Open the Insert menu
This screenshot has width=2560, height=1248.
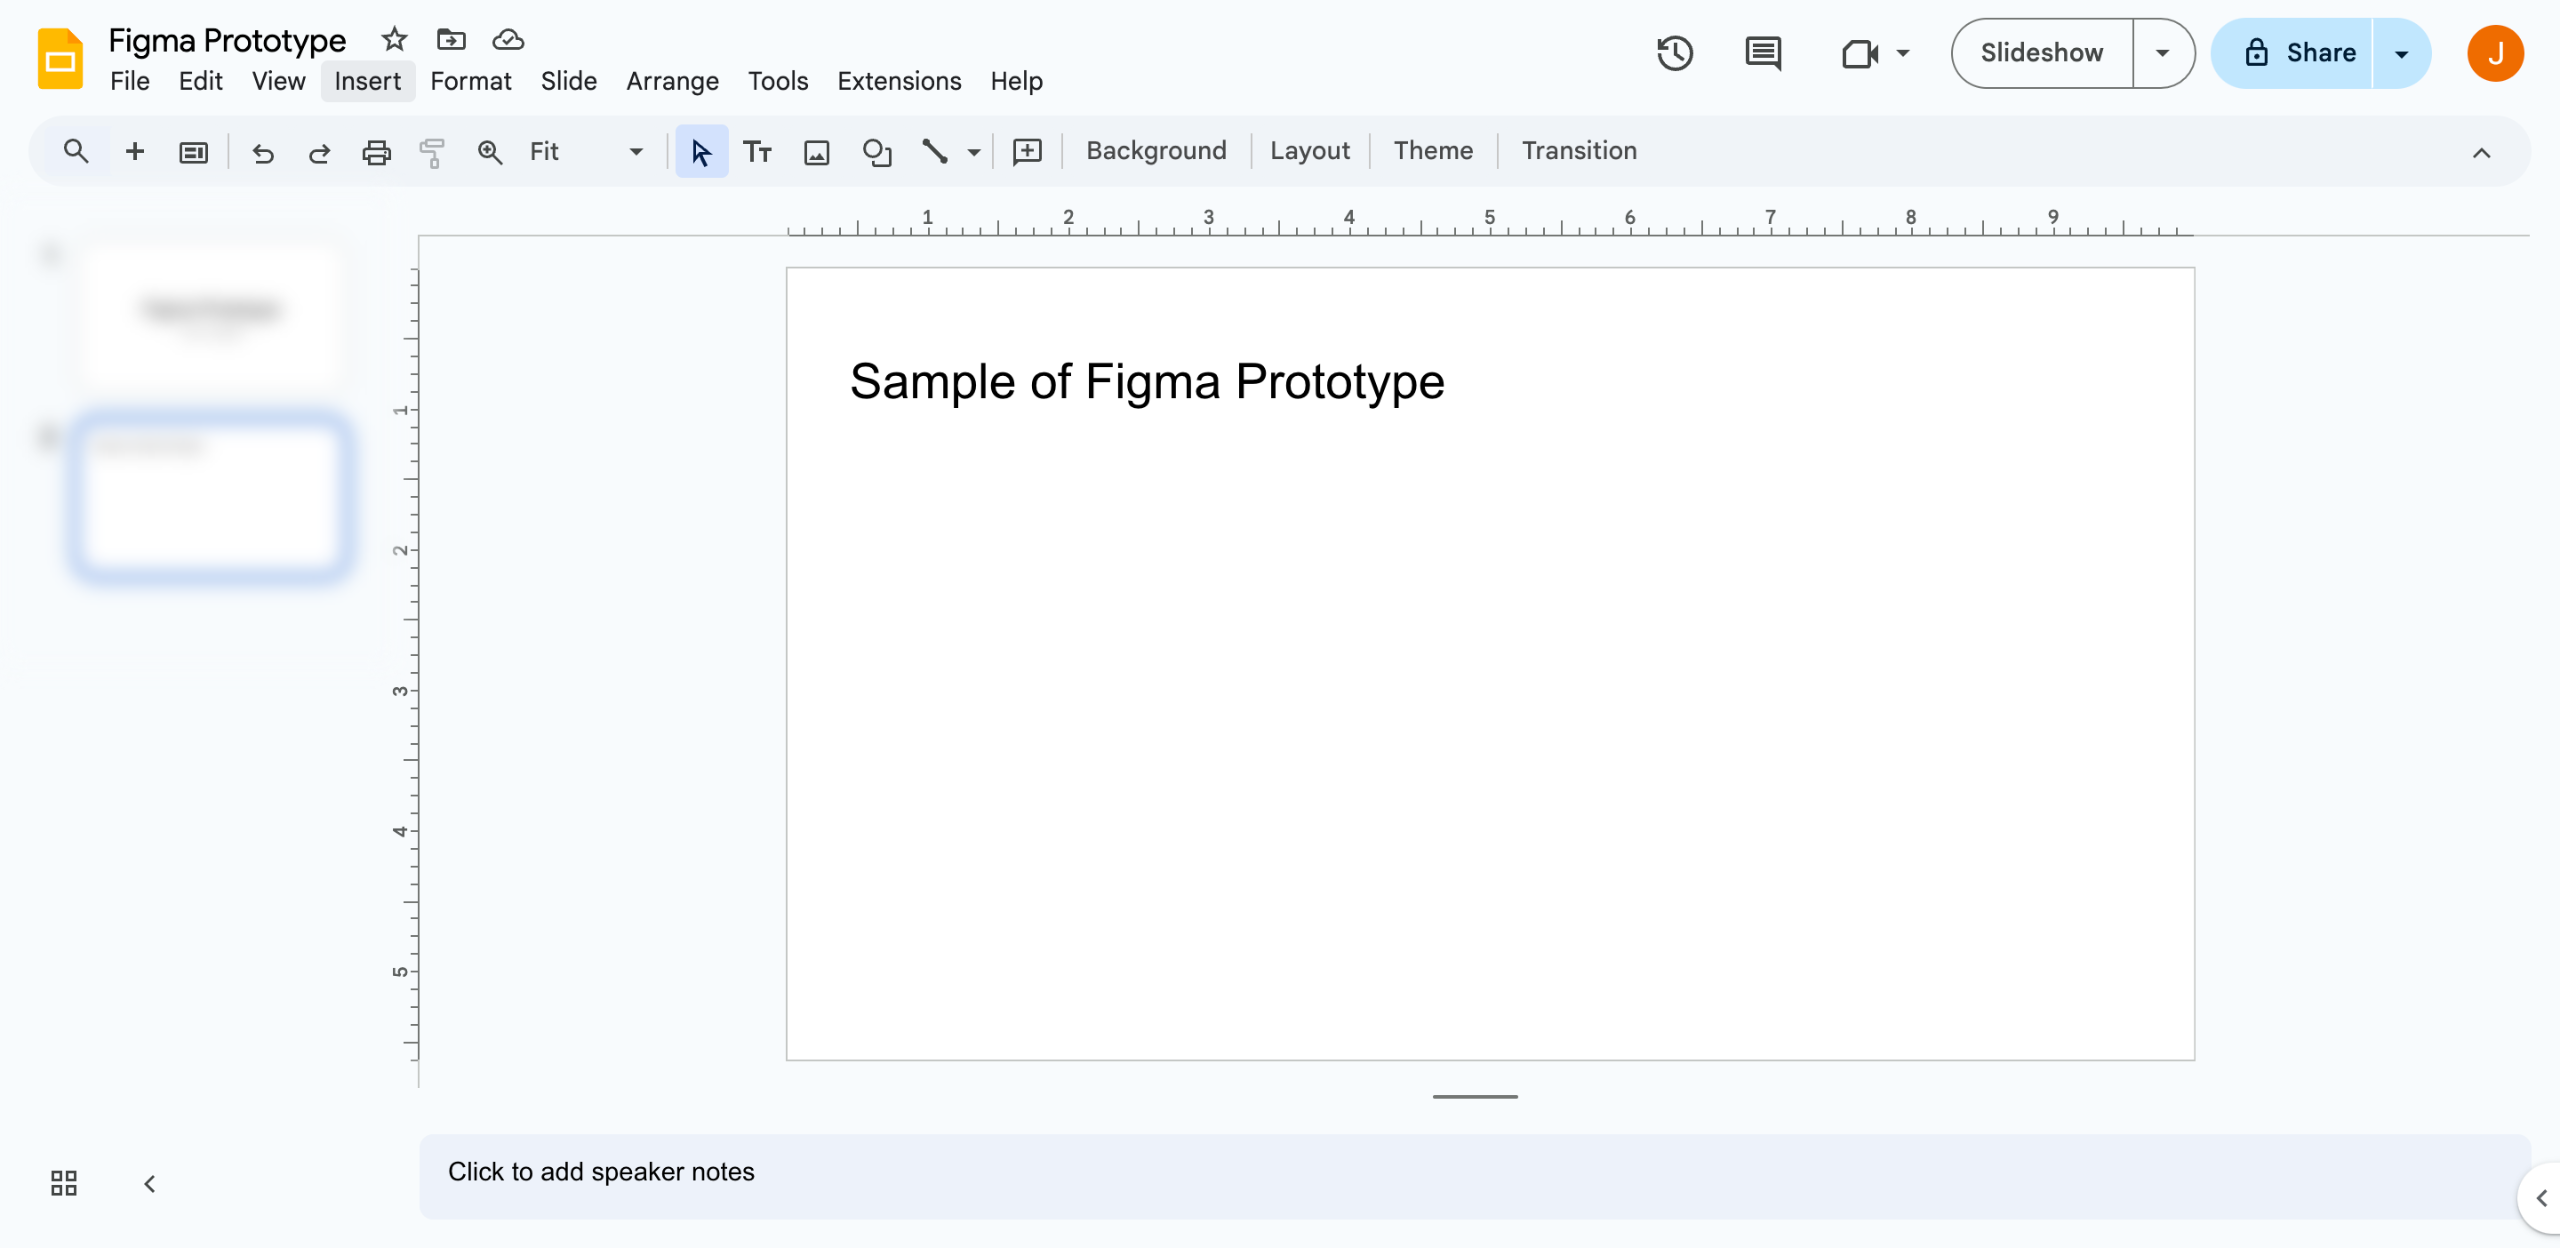tap(367, 81)
